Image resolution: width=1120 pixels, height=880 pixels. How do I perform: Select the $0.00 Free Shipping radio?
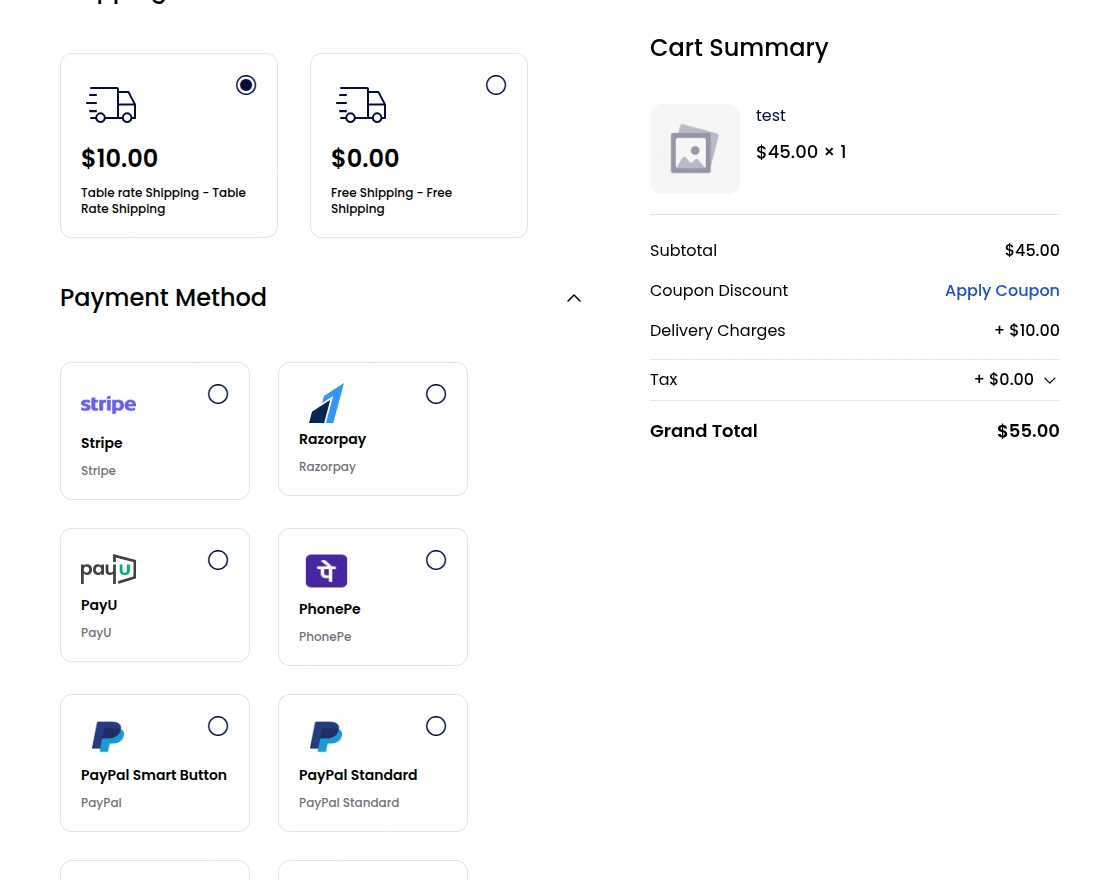coord(496,85)
